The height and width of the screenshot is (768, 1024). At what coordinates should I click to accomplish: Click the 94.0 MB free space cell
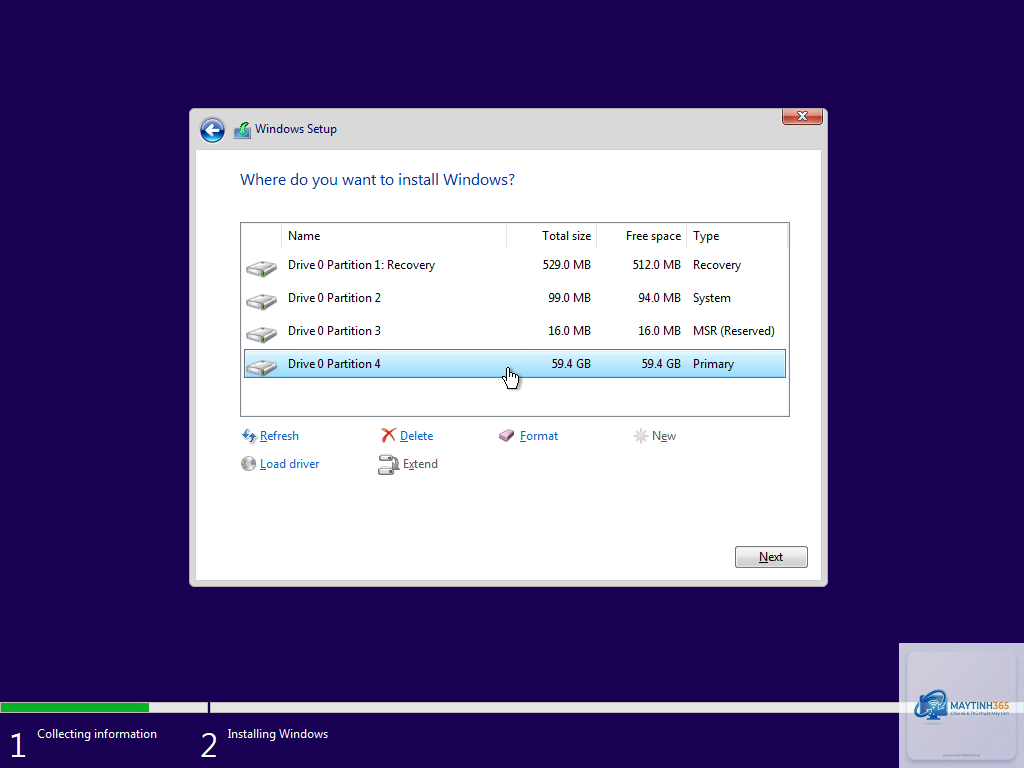coord(659,298)
